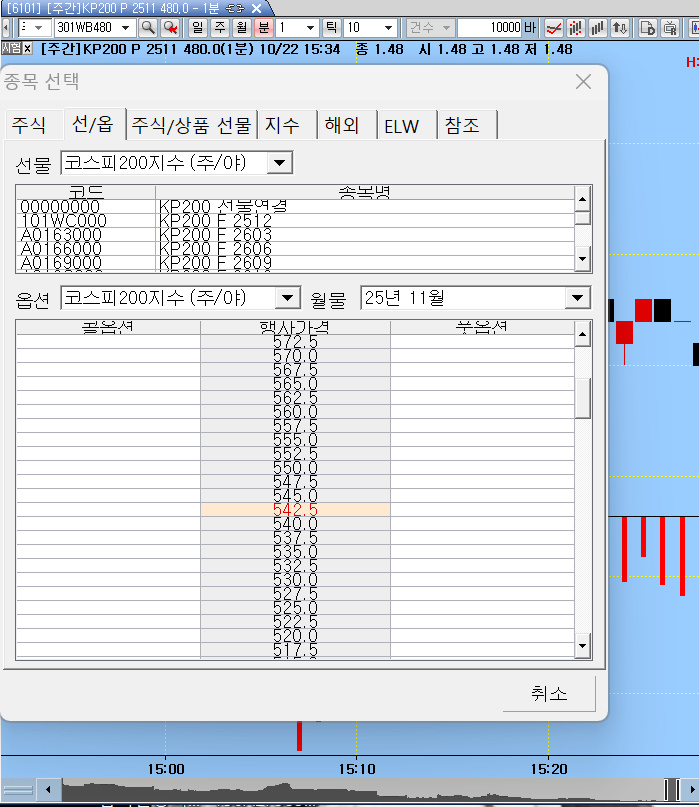This screenshot has height=807, width=699.
Task: Click the red-marked symbol search icon
Action: [170, 28]
